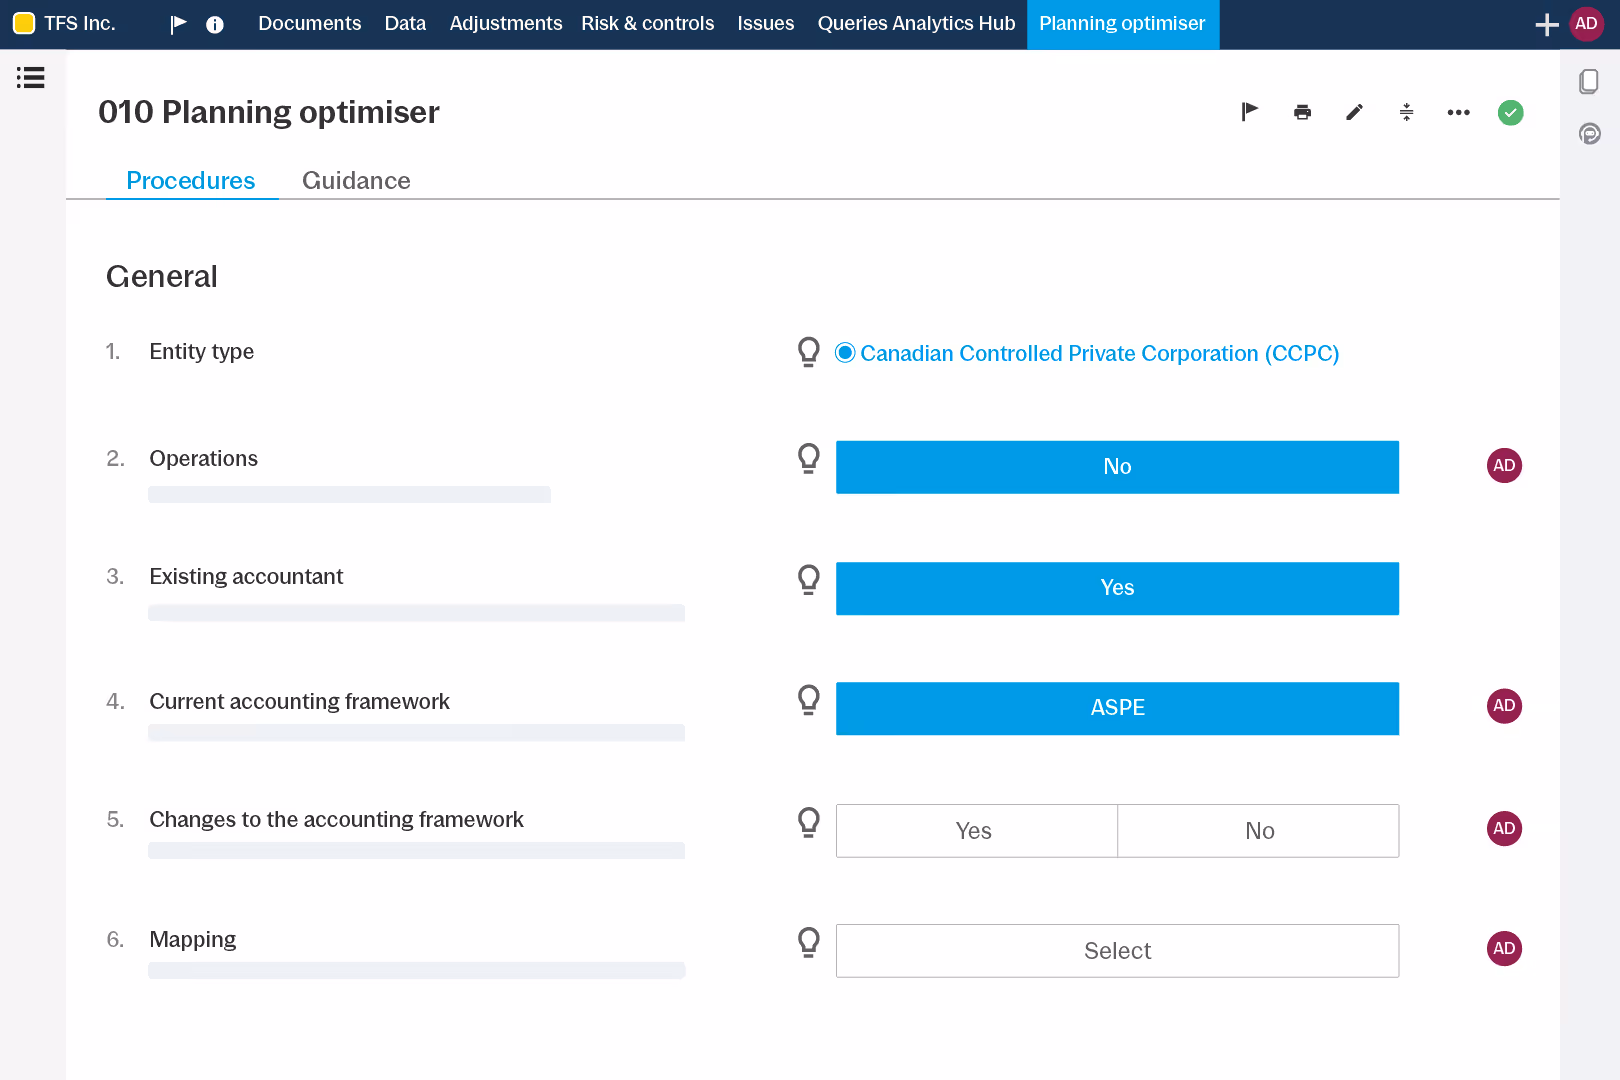Open the comments panel icon
Viewport: 1620px width, 1080px height.
point(1589,133)
